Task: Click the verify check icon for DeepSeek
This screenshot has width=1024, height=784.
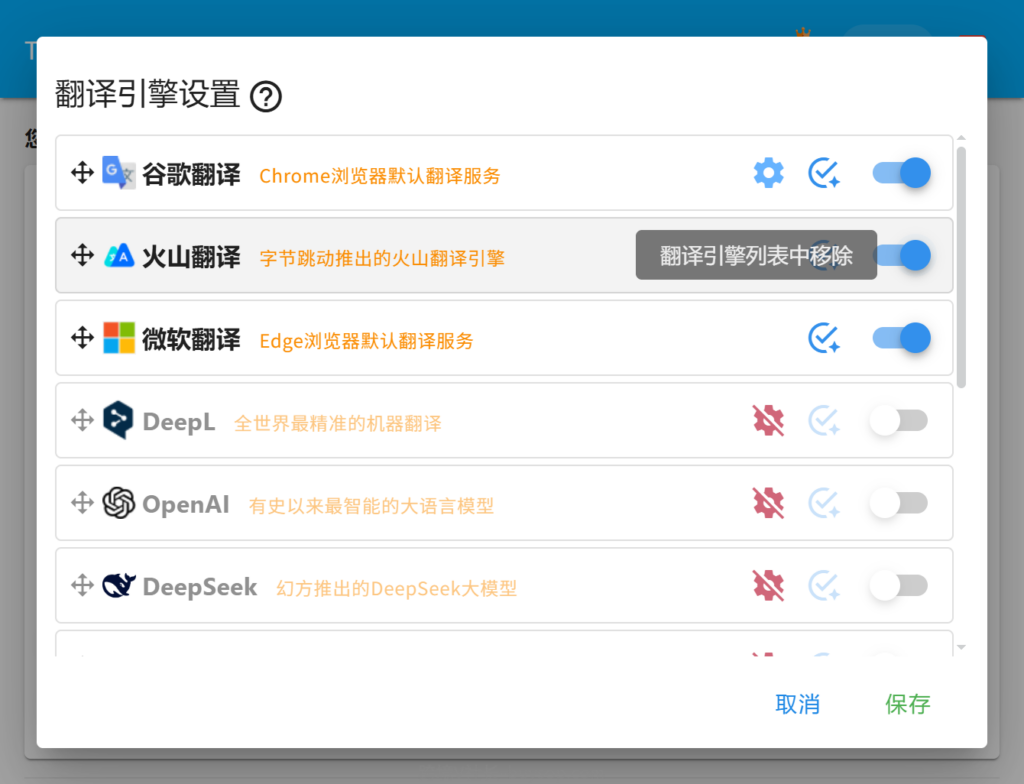Action: (824, 585)
